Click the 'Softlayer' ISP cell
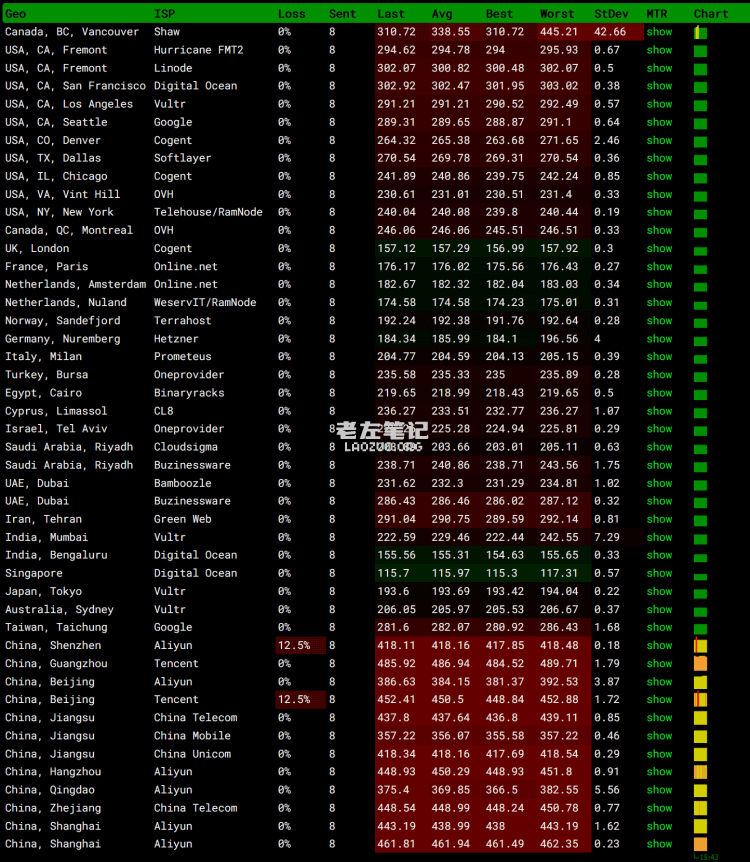The width and height of the screenshot is (750, 862). (182, 158)
